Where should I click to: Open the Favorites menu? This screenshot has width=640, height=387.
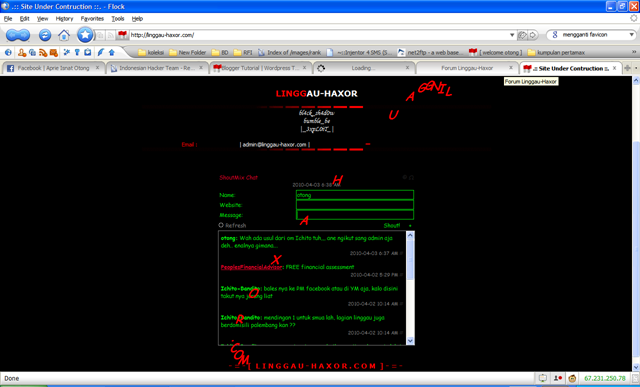coord(92,19)
